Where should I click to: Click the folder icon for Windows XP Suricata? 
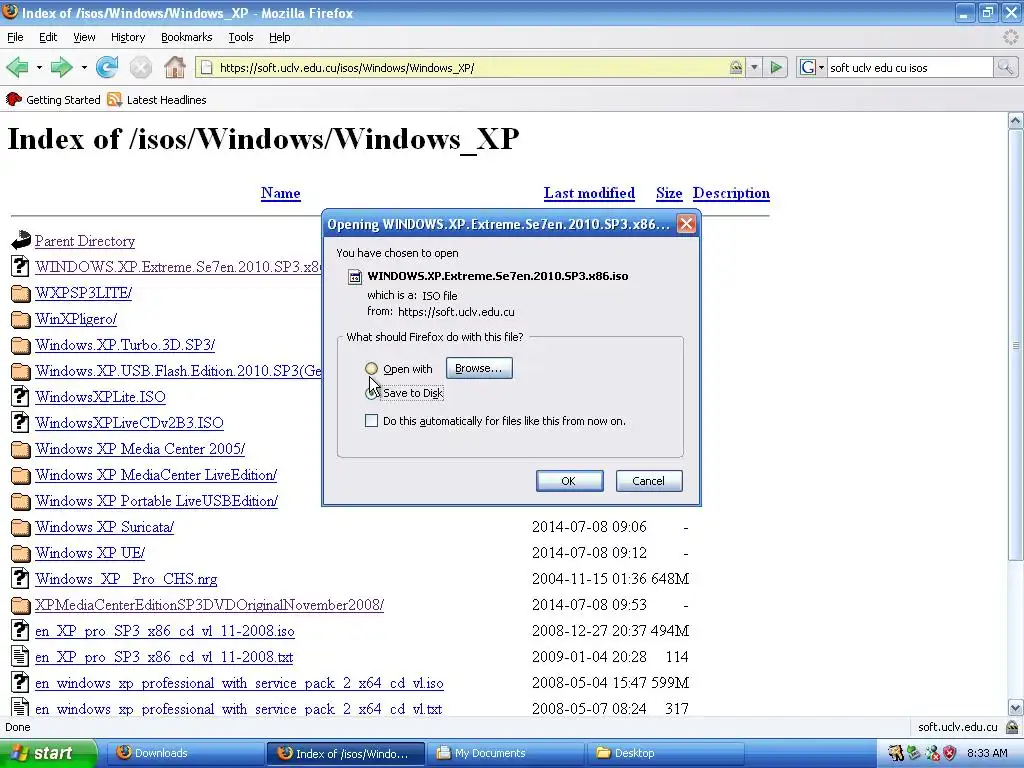coord(21,527)
